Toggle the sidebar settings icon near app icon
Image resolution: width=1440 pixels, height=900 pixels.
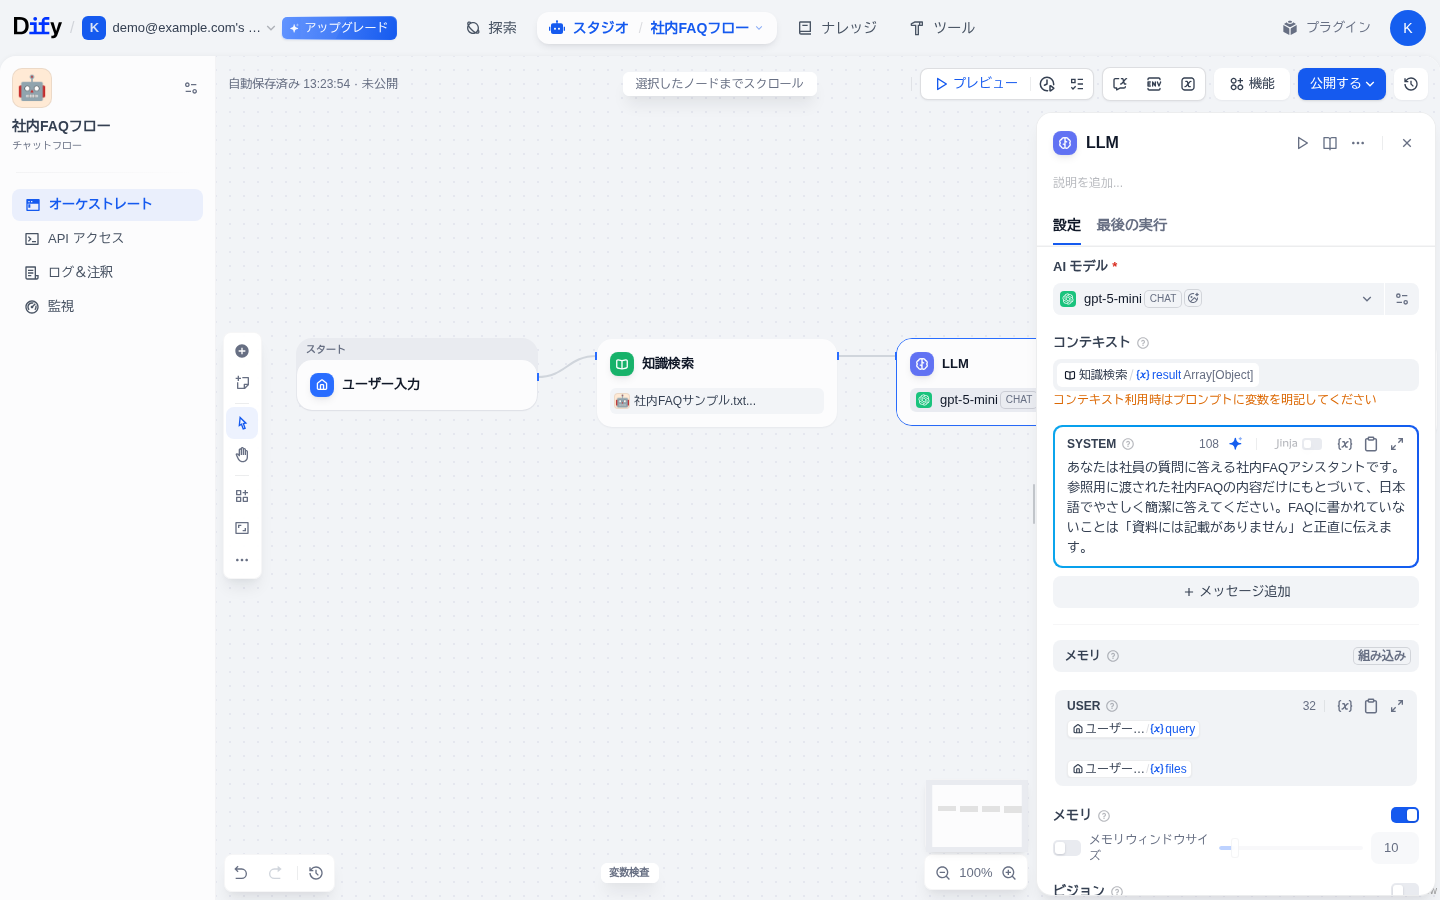[x=191, y=88]
